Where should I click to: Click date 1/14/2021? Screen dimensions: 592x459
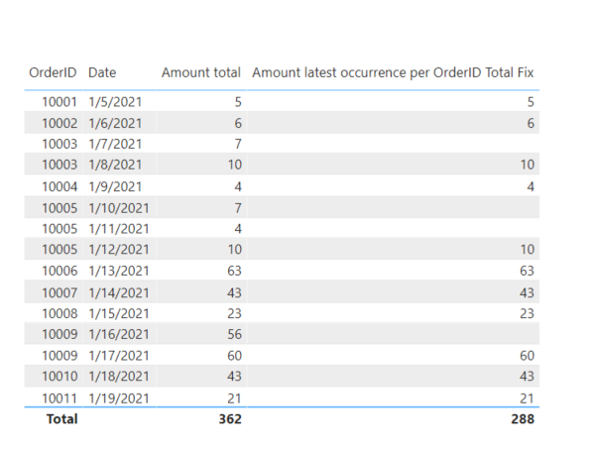(x=119, y=293)
